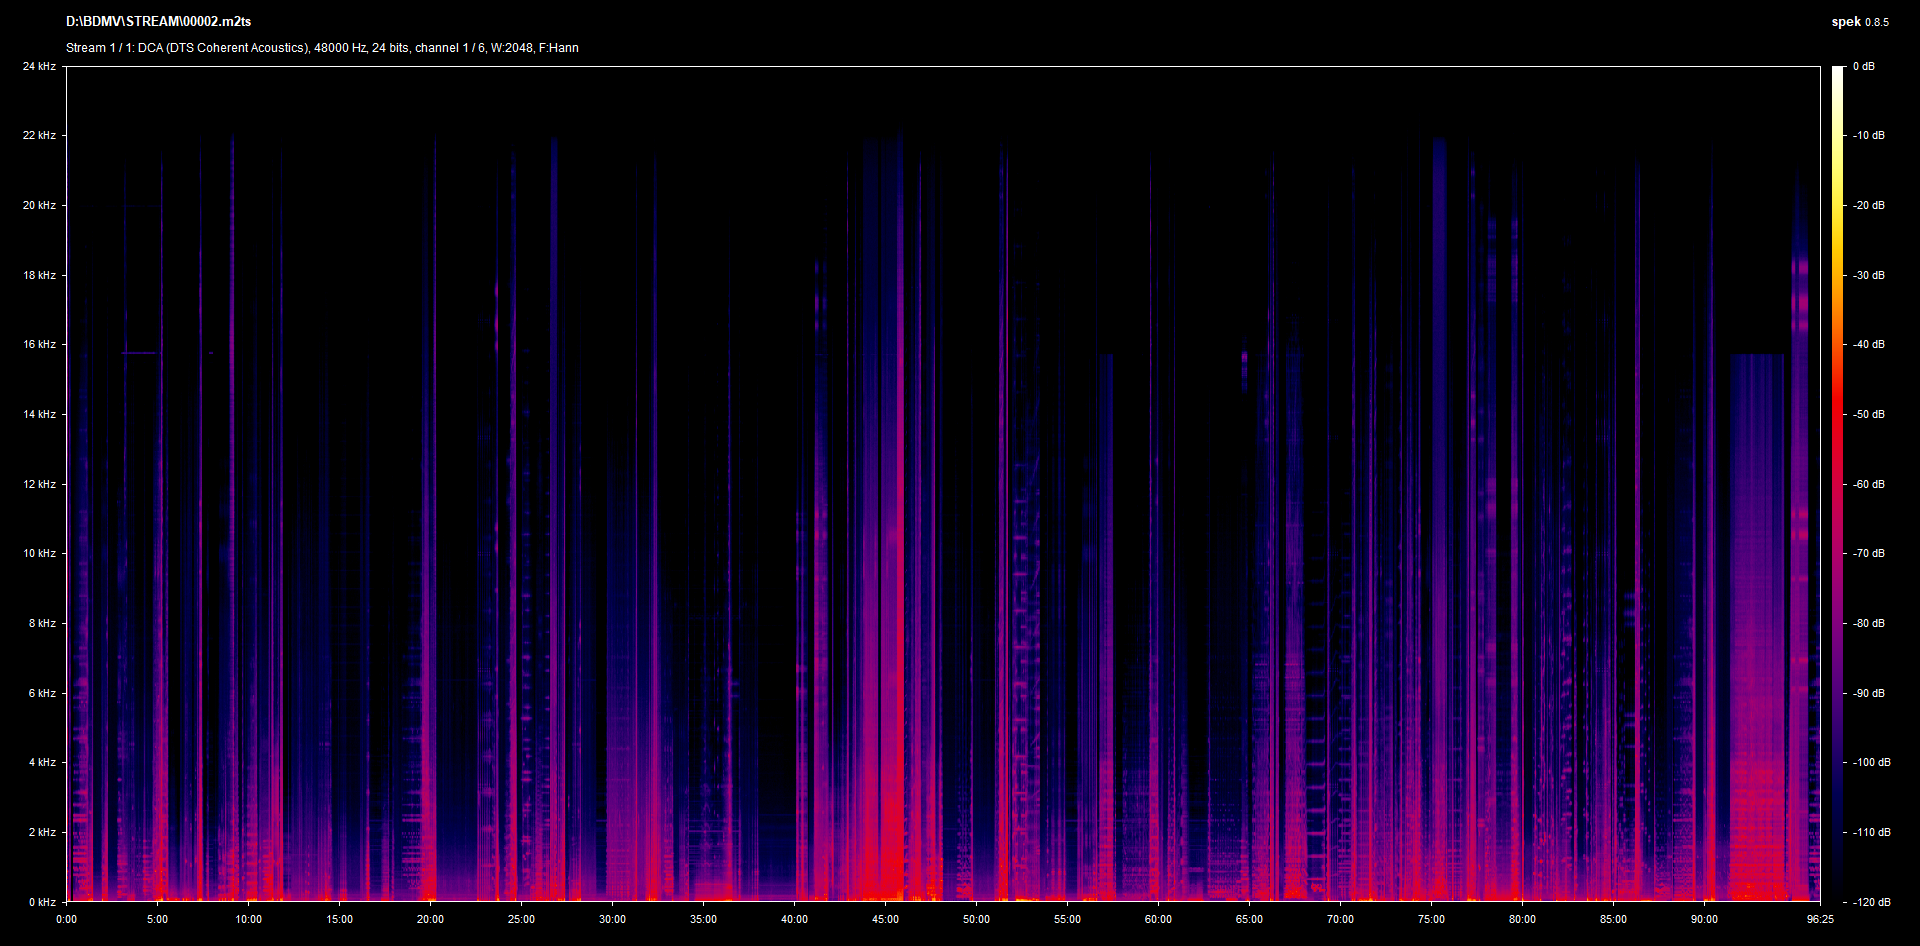Click the 10 kHz frequency axis label

point(39,553)
